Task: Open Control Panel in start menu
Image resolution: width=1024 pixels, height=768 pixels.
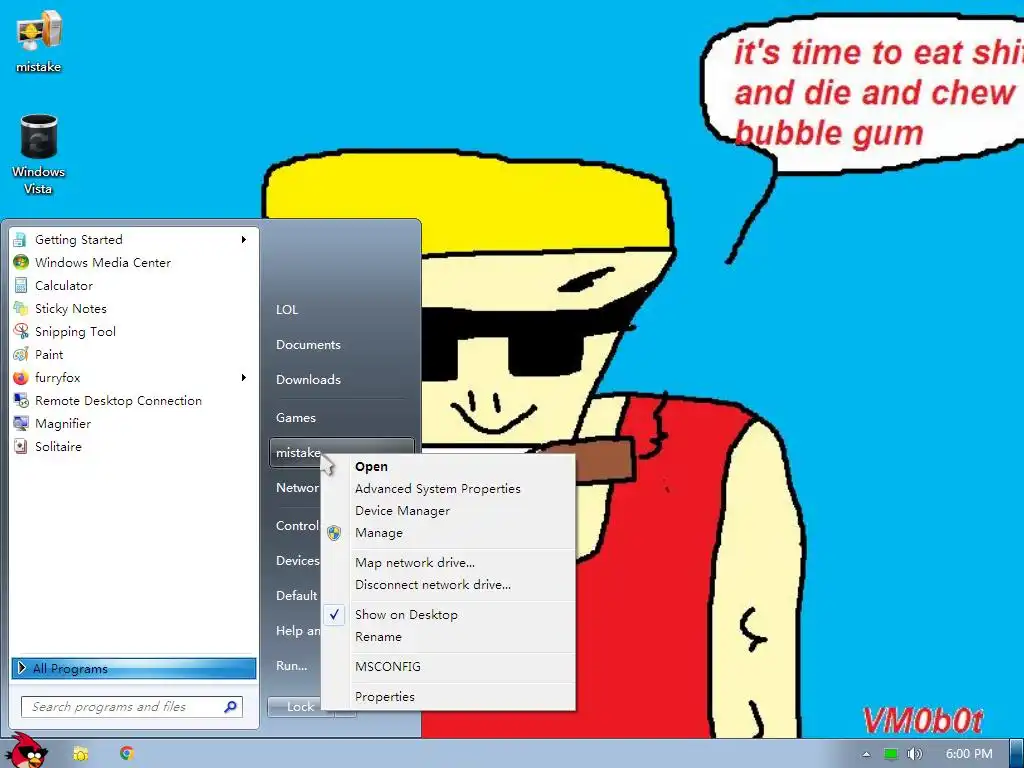Action: [297, 526]
